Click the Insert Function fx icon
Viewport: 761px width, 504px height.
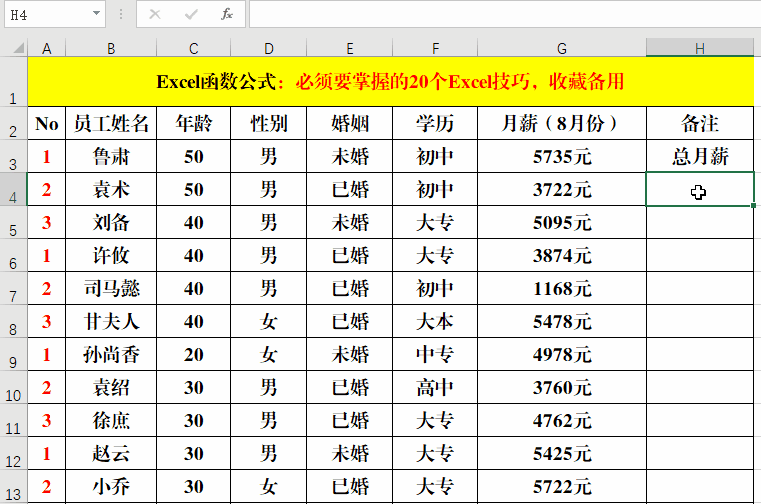coord(227,15)
